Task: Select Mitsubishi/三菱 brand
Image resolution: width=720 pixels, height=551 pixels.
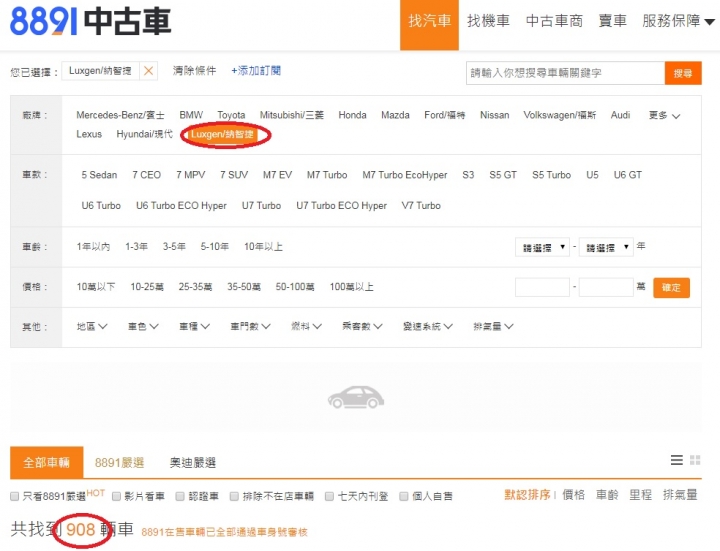Action: (292, 115)
